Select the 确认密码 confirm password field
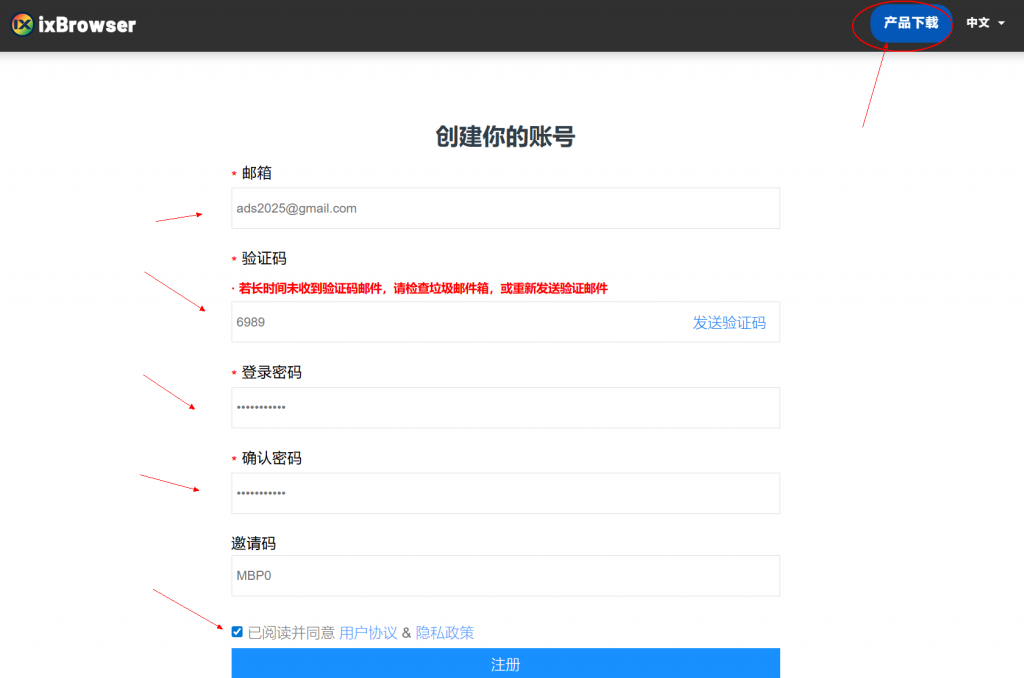Screen dimensions: 1024x678 (505, 493)
